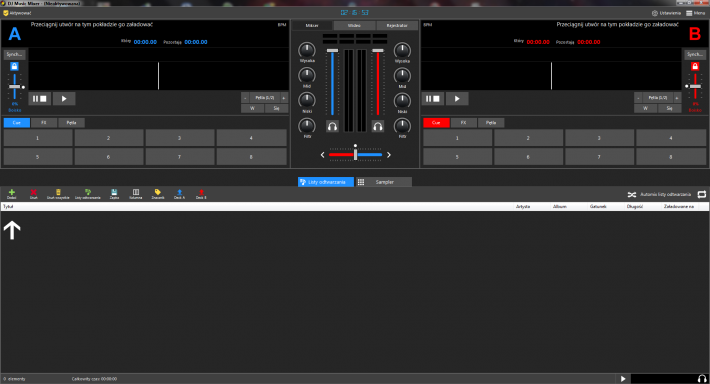Decrease Deck A loop length with minus

pos(245,98)
